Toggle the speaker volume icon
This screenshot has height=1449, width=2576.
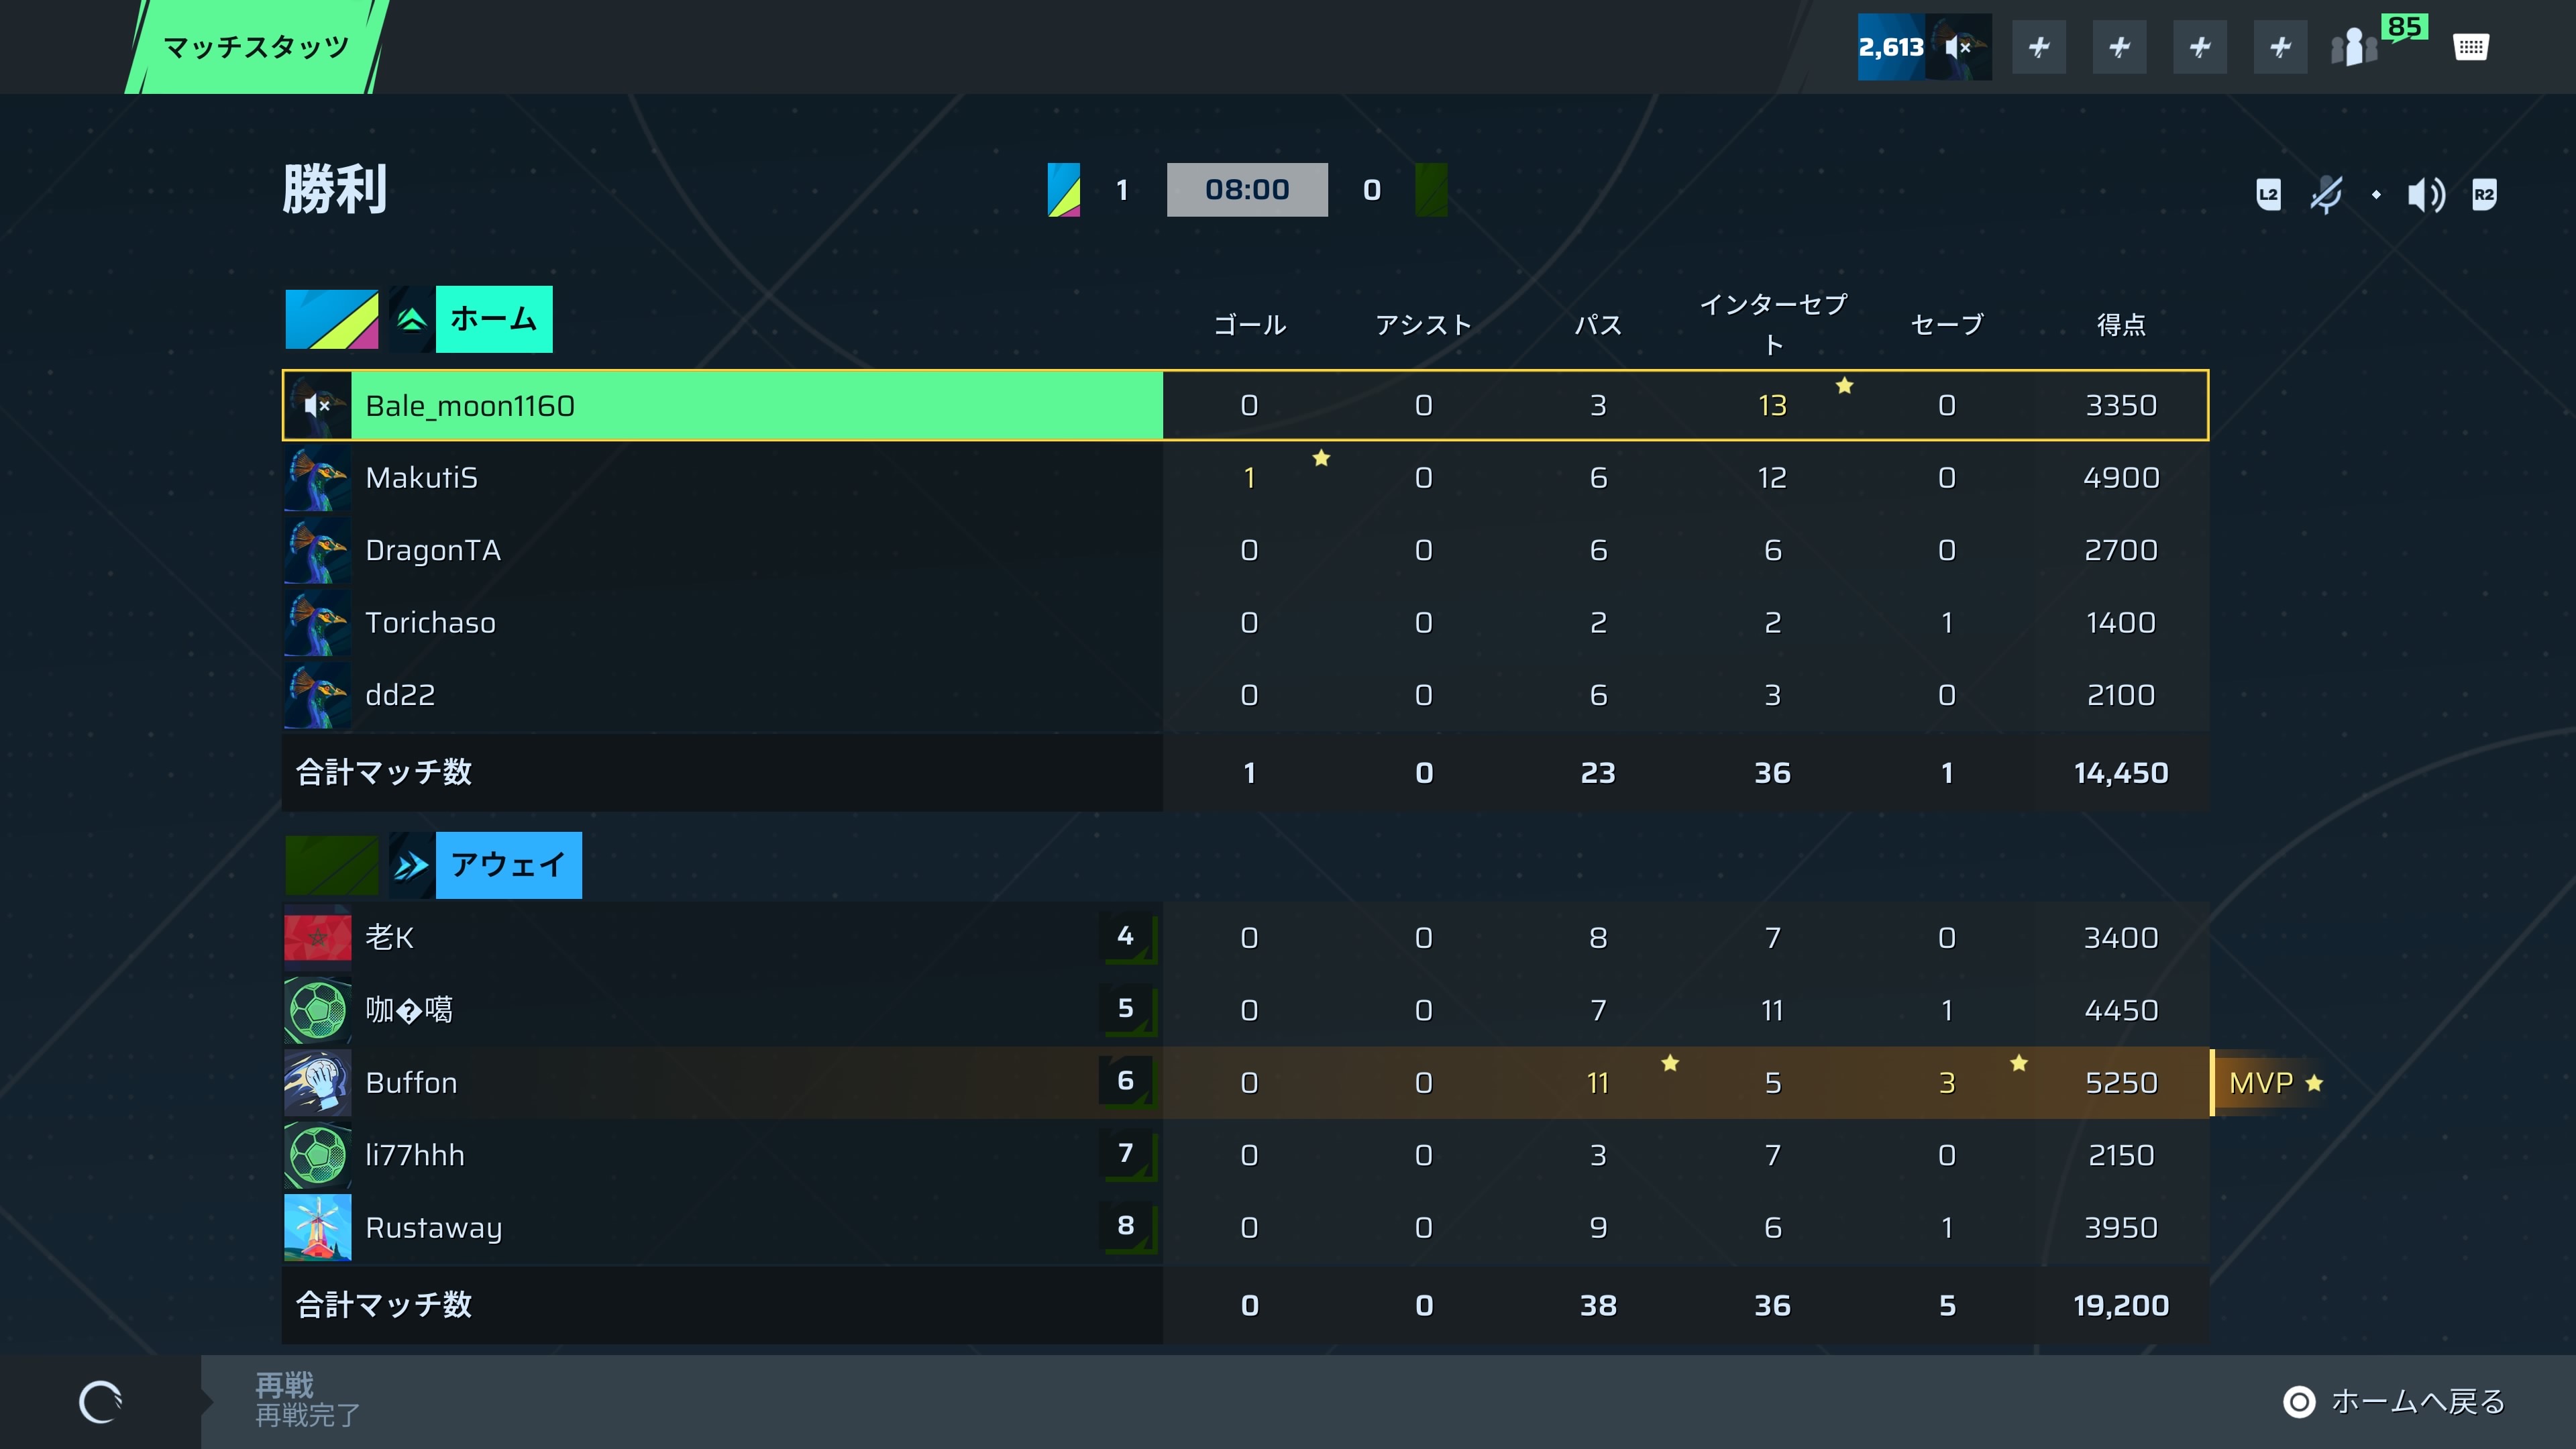click(2426, 194)
